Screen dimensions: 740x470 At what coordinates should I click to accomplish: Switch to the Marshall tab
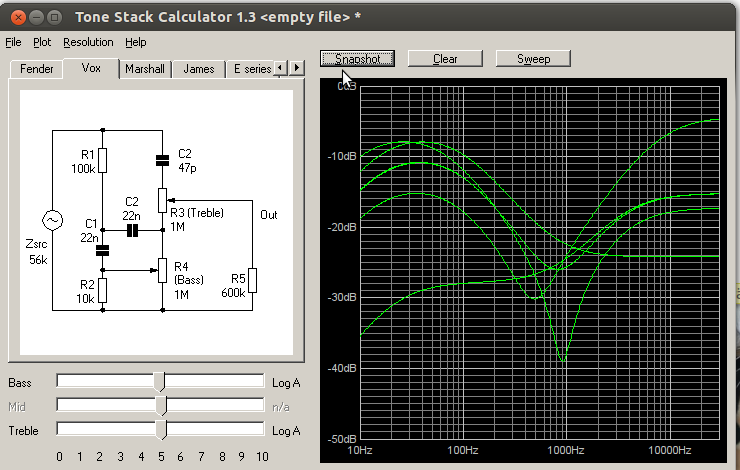point(145,69)
